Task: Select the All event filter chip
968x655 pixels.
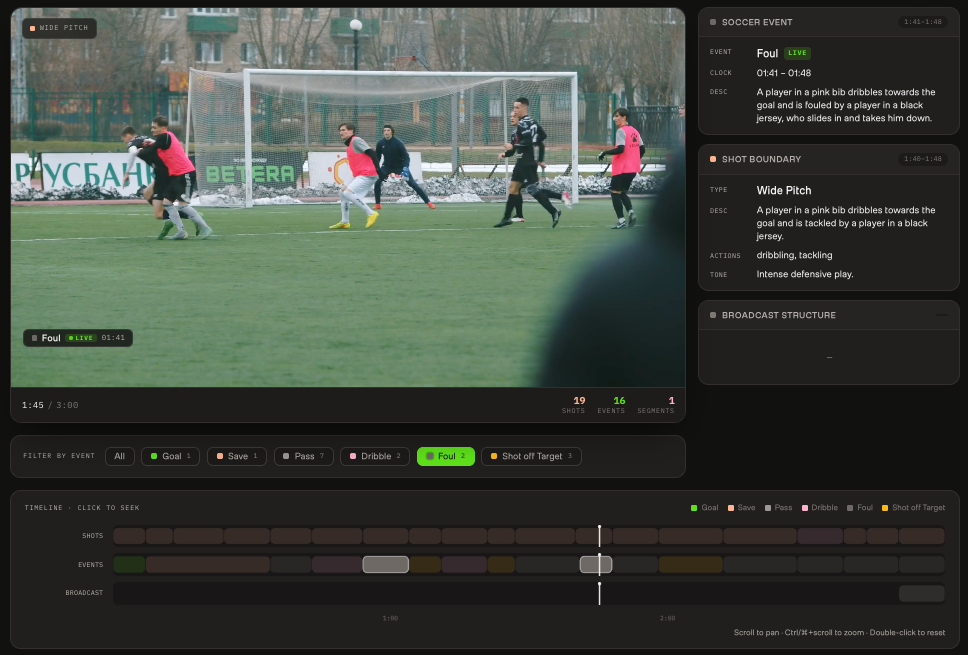Action: [x=120, y=456]
